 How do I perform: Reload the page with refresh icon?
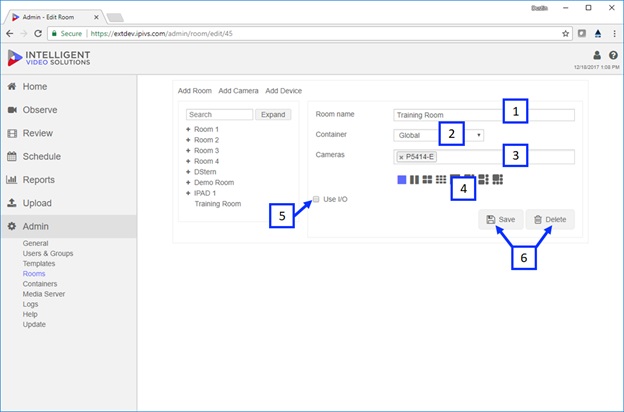click(x=38, y=34)
